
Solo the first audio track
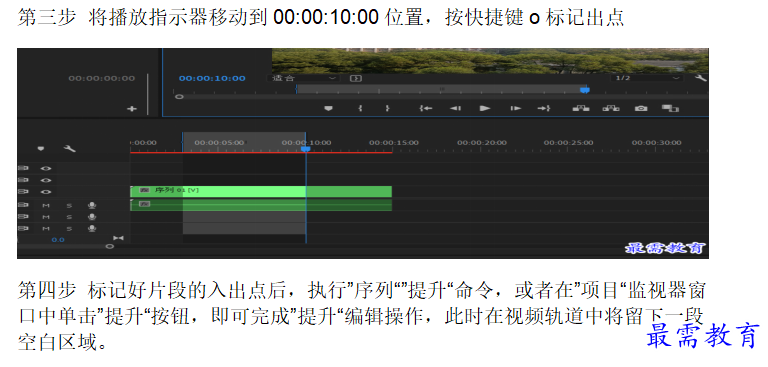tap(69, 205)
